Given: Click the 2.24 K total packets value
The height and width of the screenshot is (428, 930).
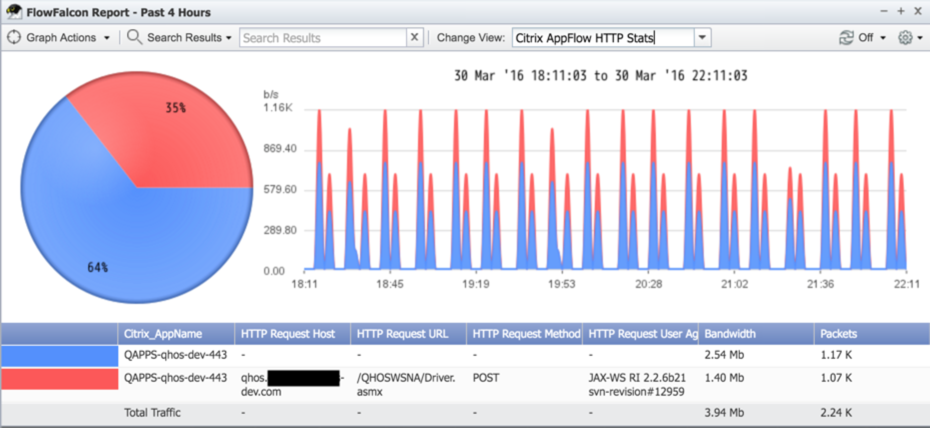Looking at the screenshot, I should coord(836,413).
